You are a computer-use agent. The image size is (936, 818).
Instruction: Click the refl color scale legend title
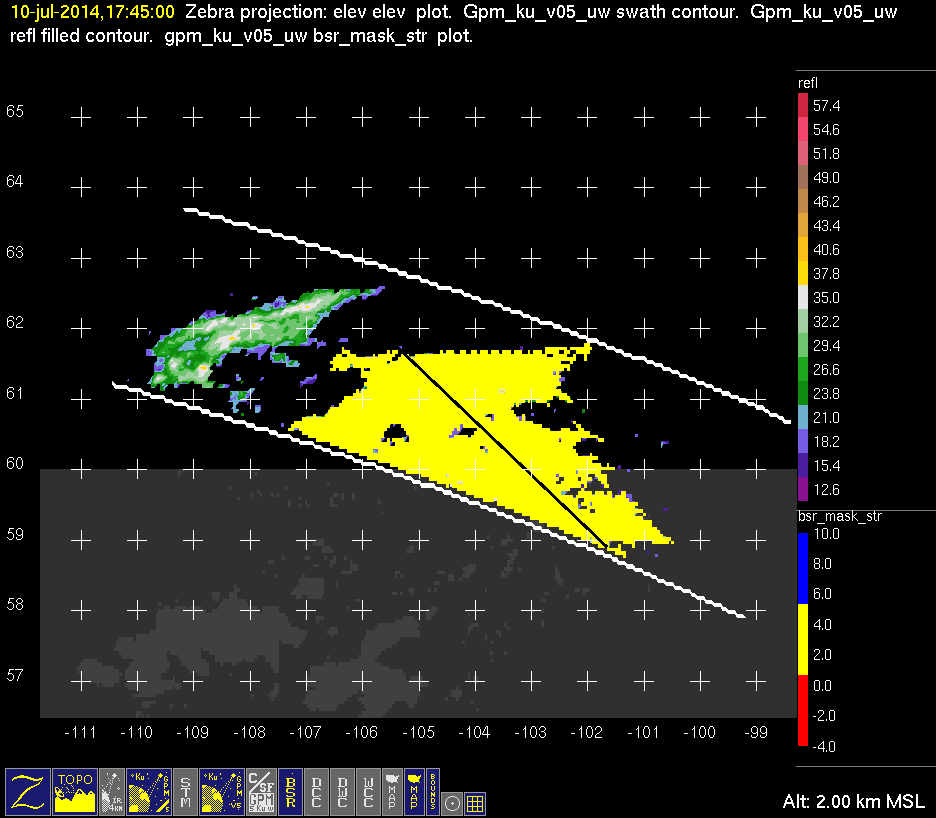807,82
